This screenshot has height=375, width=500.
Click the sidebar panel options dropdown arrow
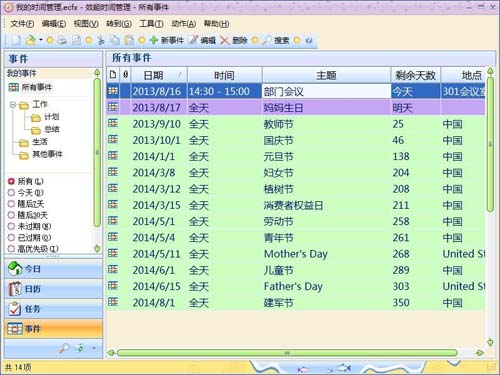pos(94,348)
